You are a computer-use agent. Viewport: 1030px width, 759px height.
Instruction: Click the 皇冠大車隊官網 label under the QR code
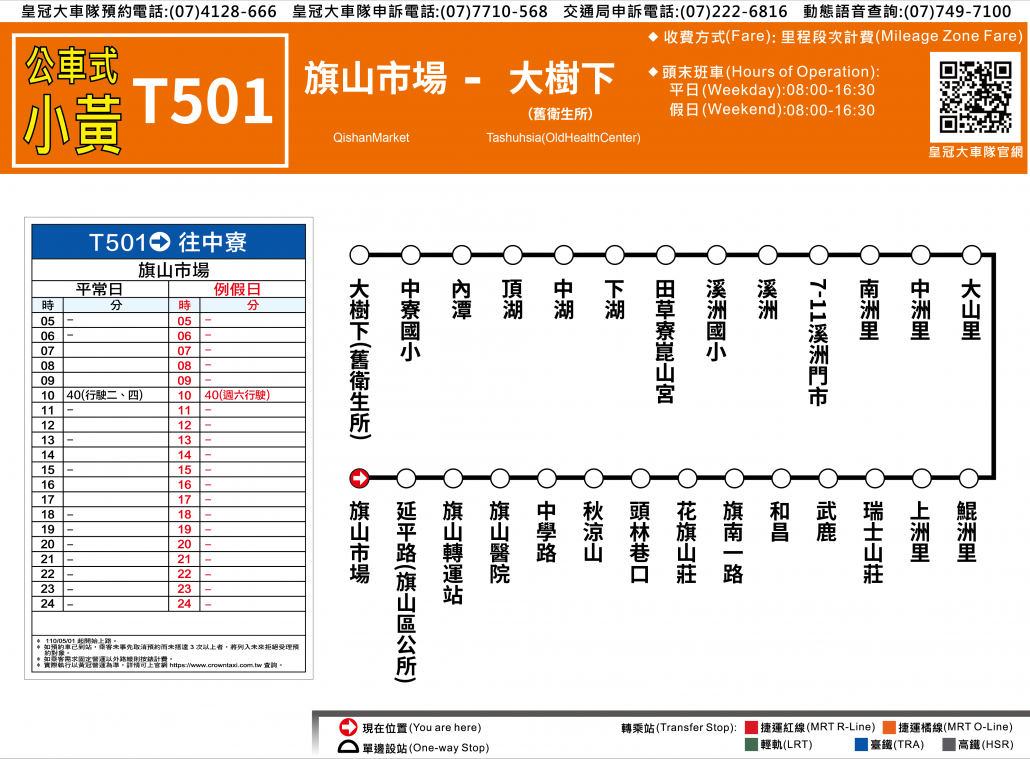(976, 152)
